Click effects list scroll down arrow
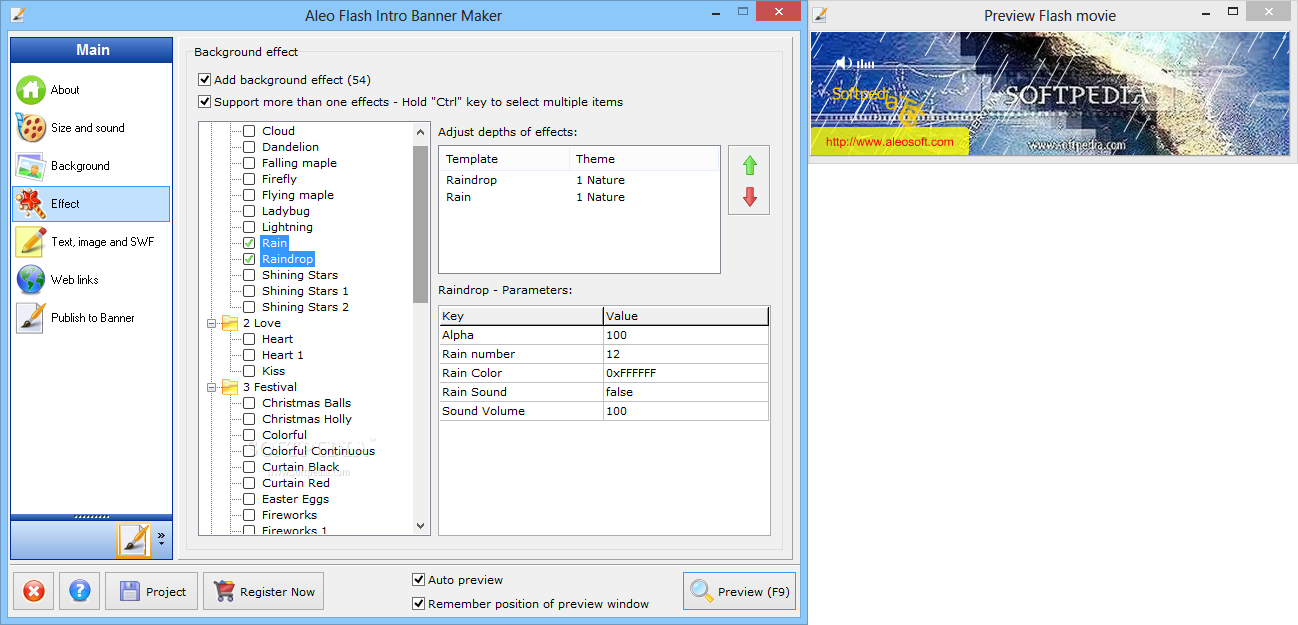This screenshot has width=1298, height=625. [421, 526]
